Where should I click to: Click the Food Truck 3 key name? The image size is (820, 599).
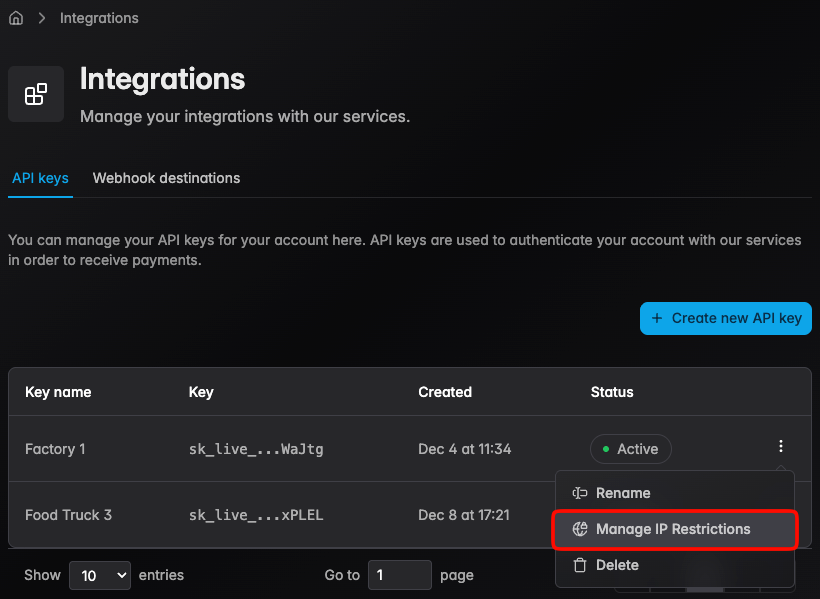(68, 515)
